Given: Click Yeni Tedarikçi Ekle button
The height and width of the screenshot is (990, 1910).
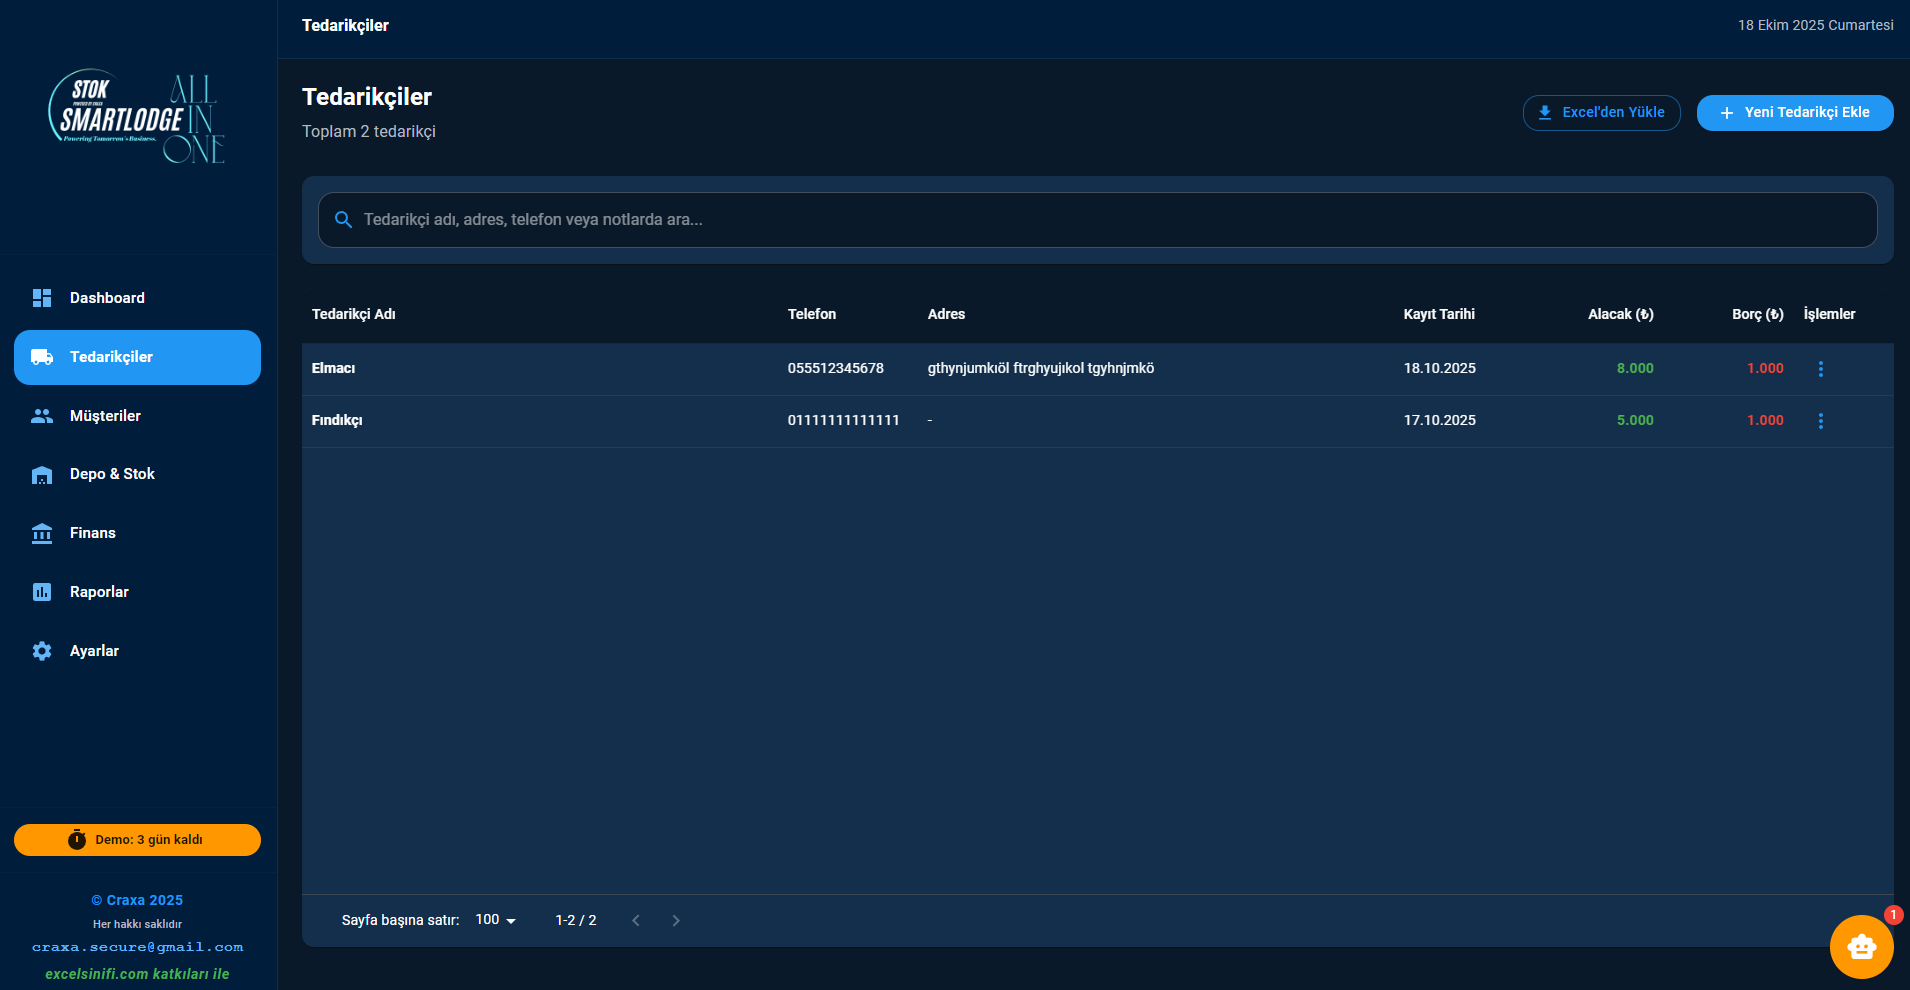Looking at the screenshot, I should pyautogui.click(x=1794, y=113).
